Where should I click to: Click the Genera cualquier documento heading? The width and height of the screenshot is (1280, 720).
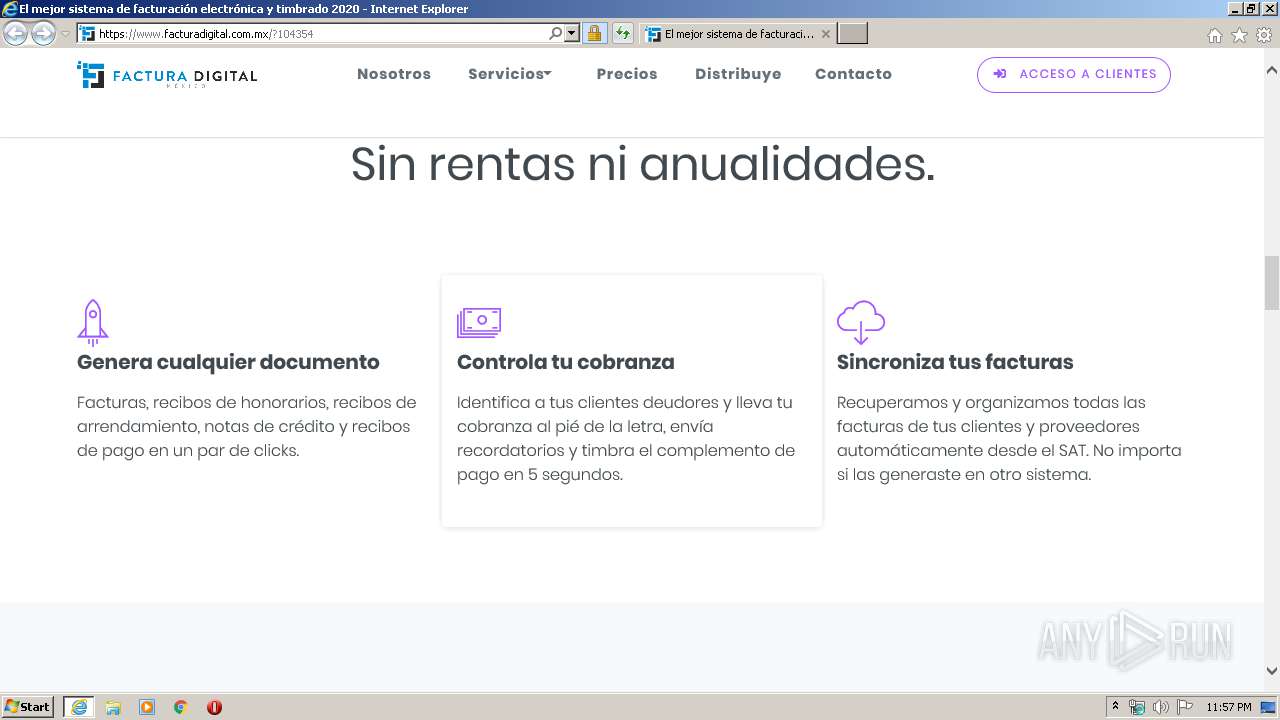[x=228, y=362]
